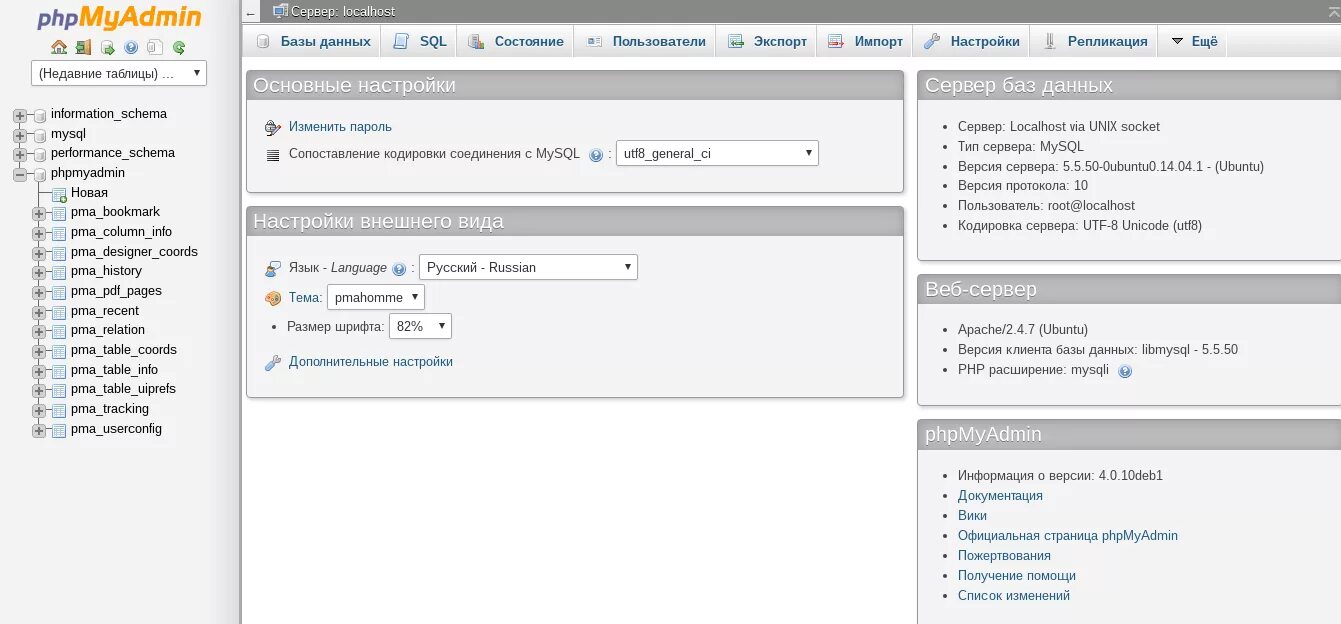Viewport: 1341px width, 624px height.
Task: Click Новая to create new table
Action: 89,193
